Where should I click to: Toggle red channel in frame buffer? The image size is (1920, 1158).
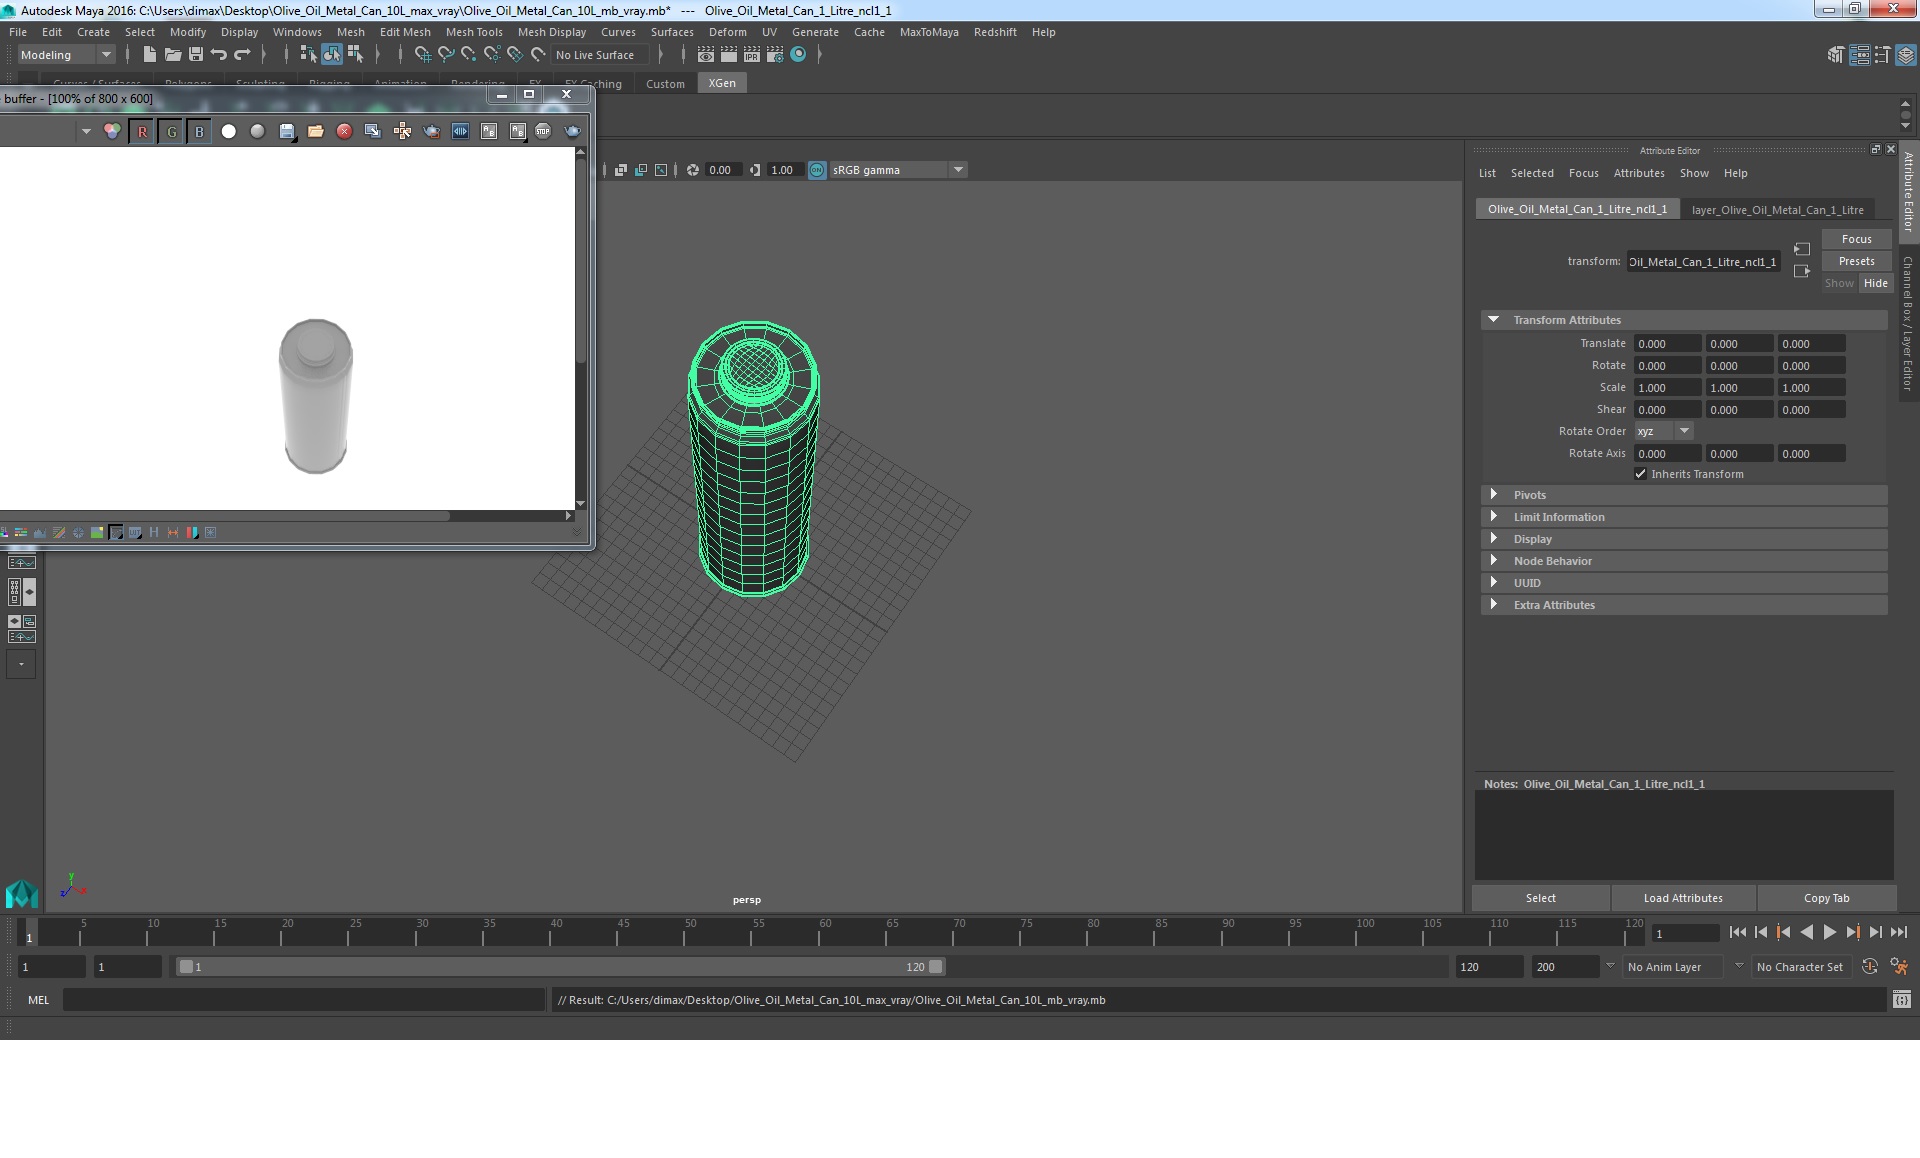(x=142, y=132)
